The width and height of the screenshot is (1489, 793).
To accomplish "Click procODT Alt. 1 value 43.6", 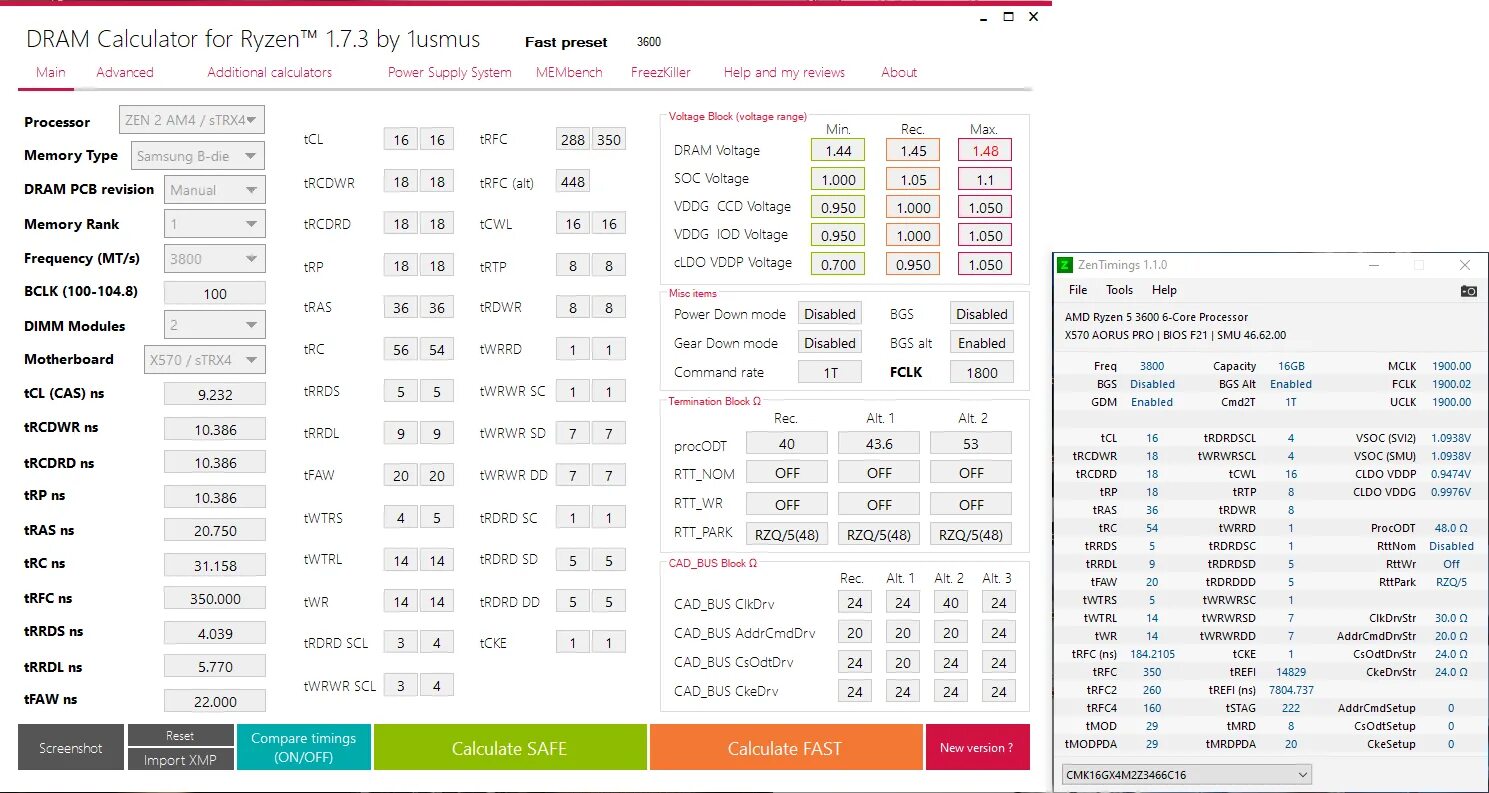I will click(879, 443).
